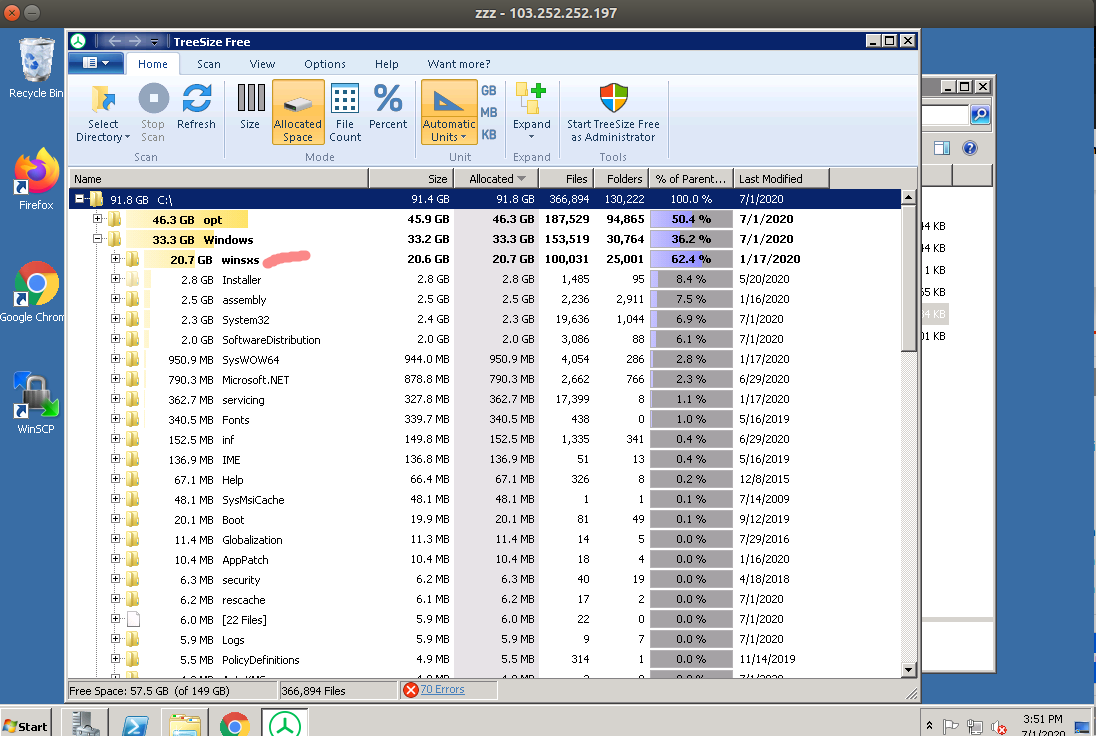1096x736 pixels.
Task: Open the View ribbon tab
Action: [262, 64]
